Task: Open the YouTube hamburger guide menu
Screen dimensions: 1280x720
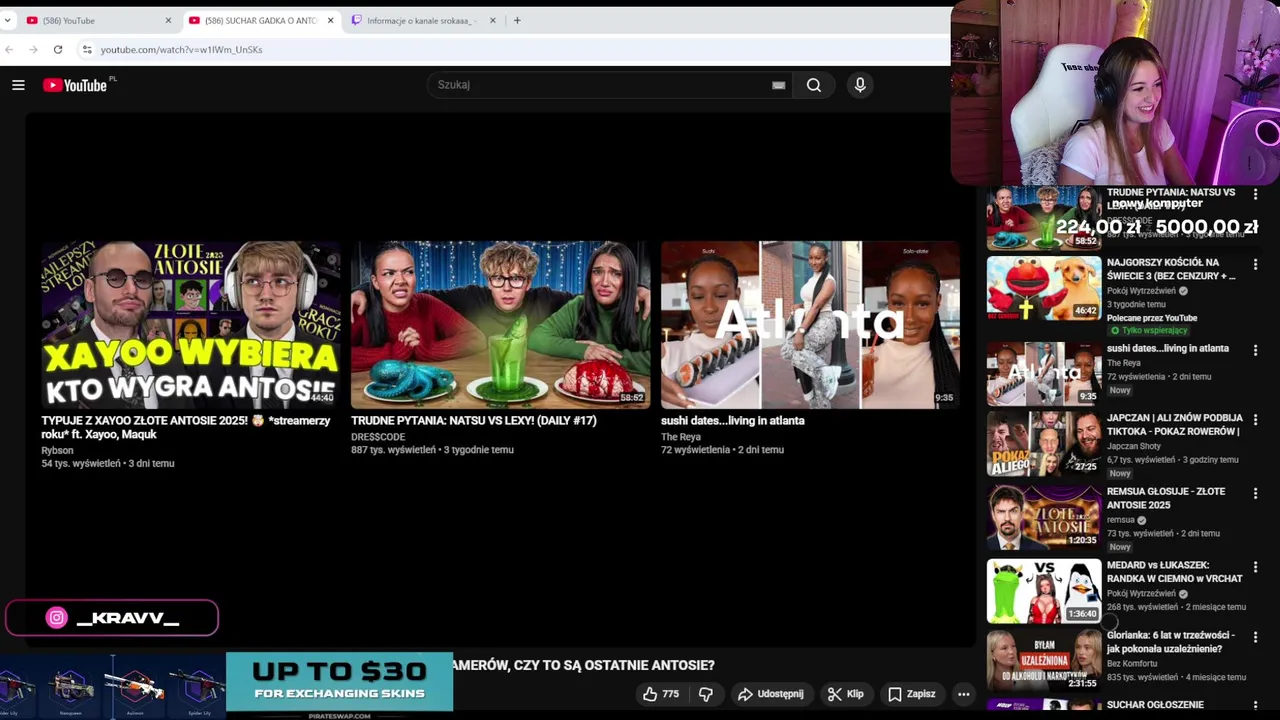Action: point(18,85)
